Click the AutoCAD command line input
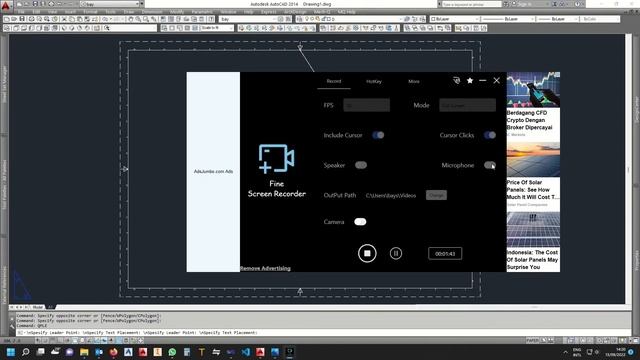640x360 pixels. point(322,333)
